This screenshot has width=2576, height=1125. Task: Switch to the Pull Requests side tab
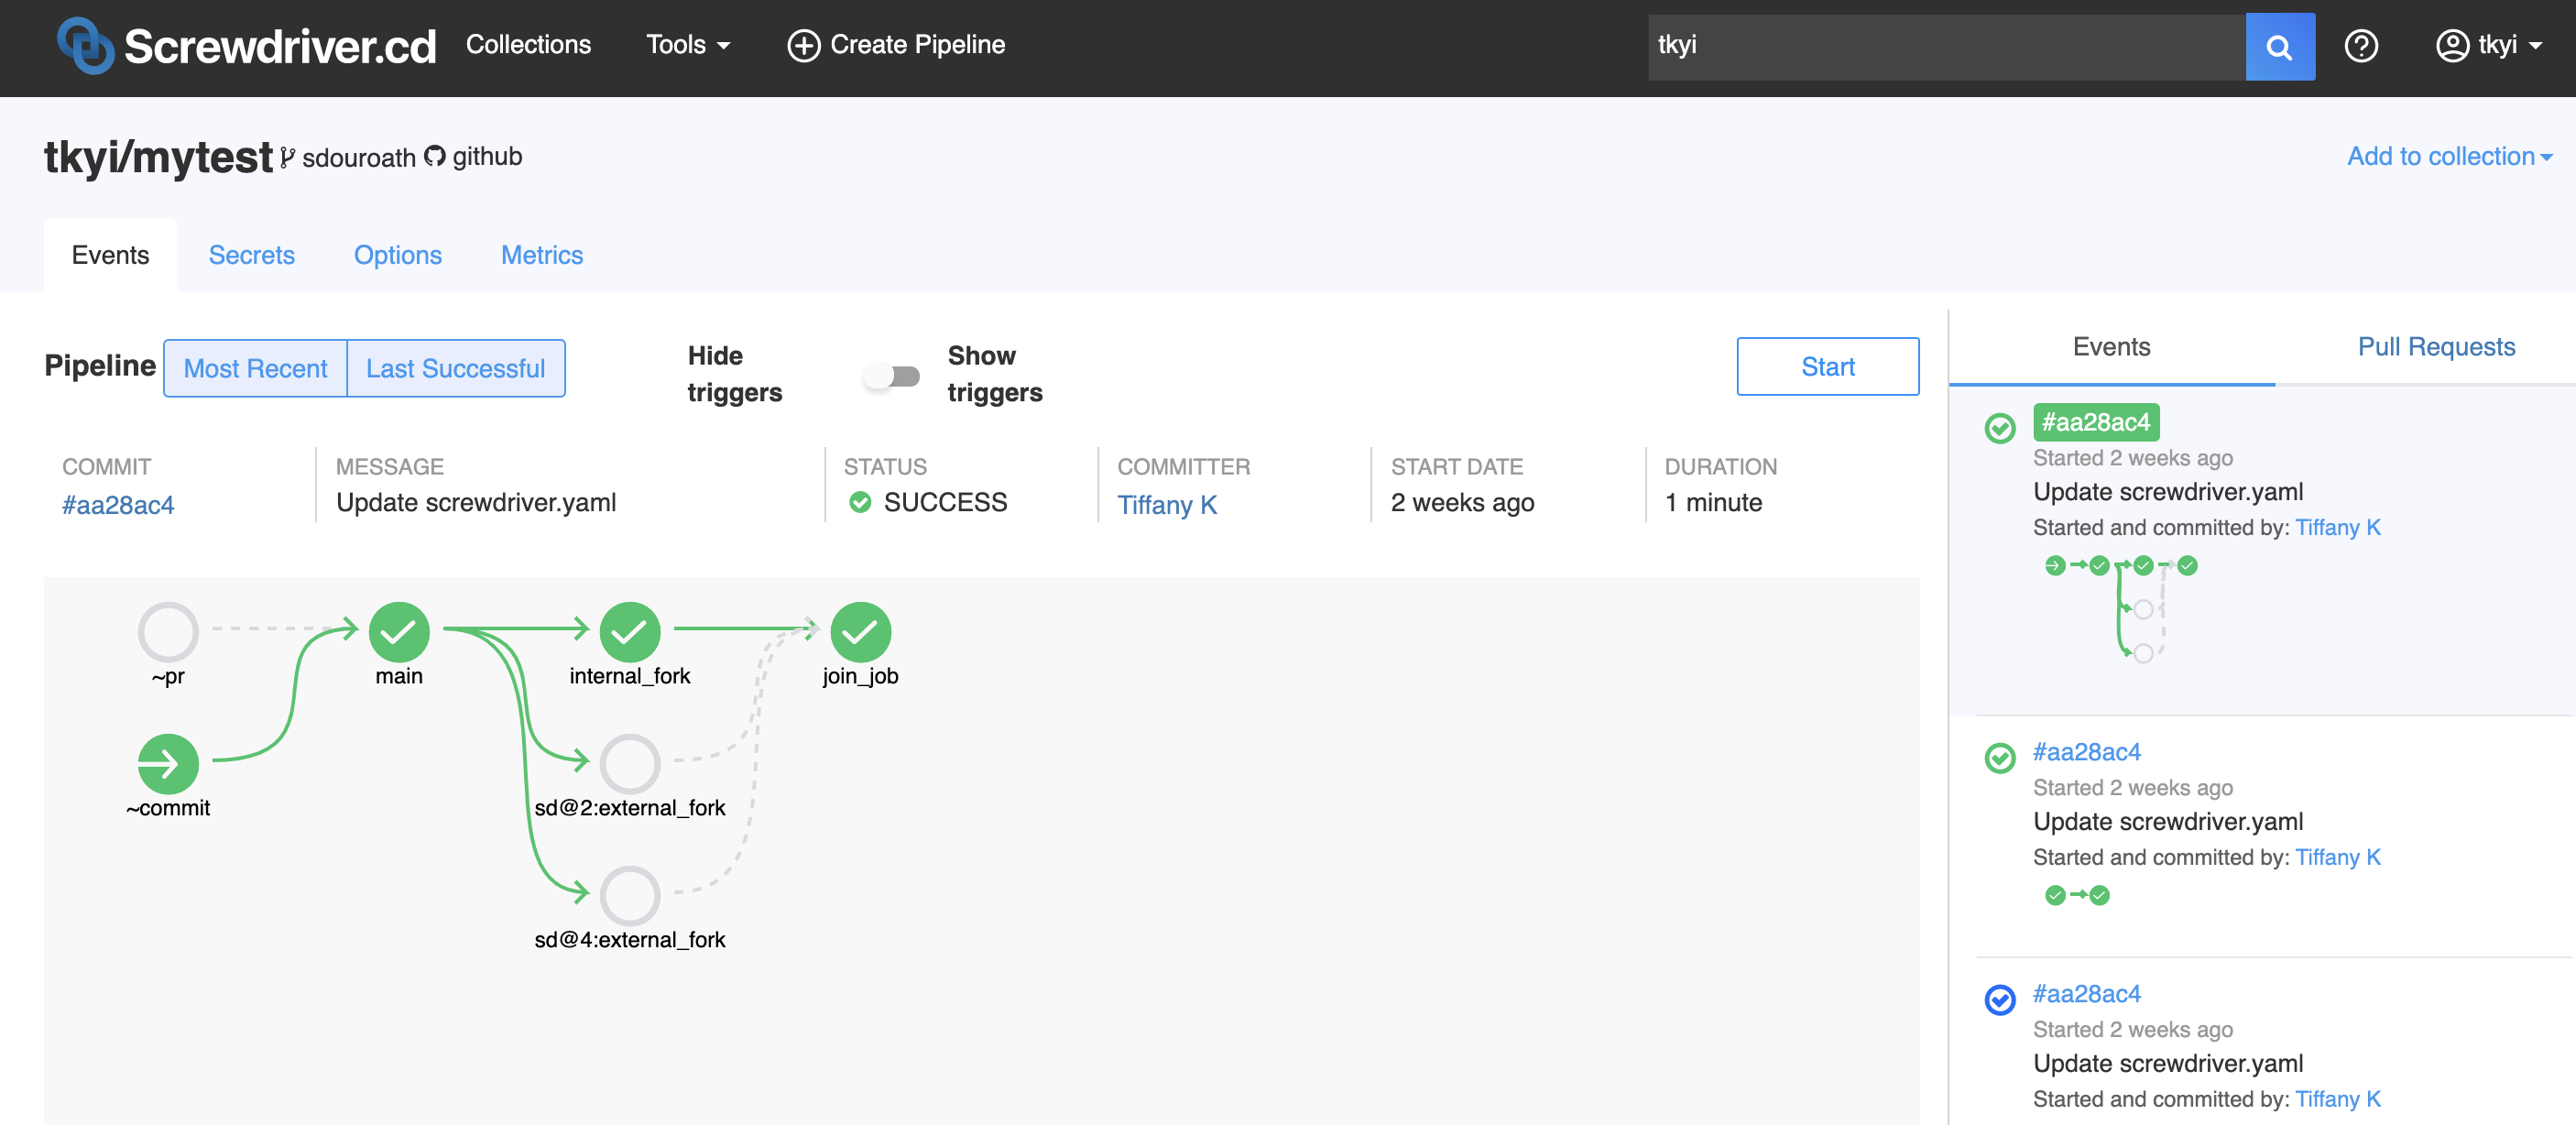point(2436,347)
